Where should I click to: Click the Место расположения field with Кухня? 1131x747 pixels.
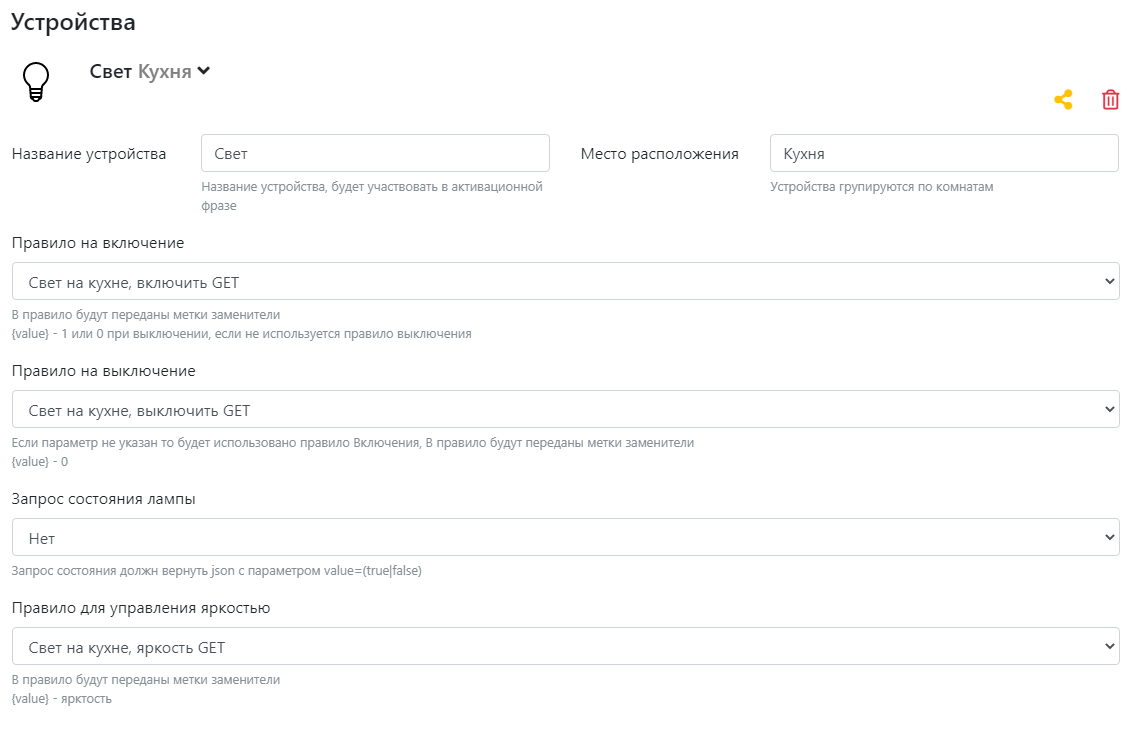coord(943,154)
